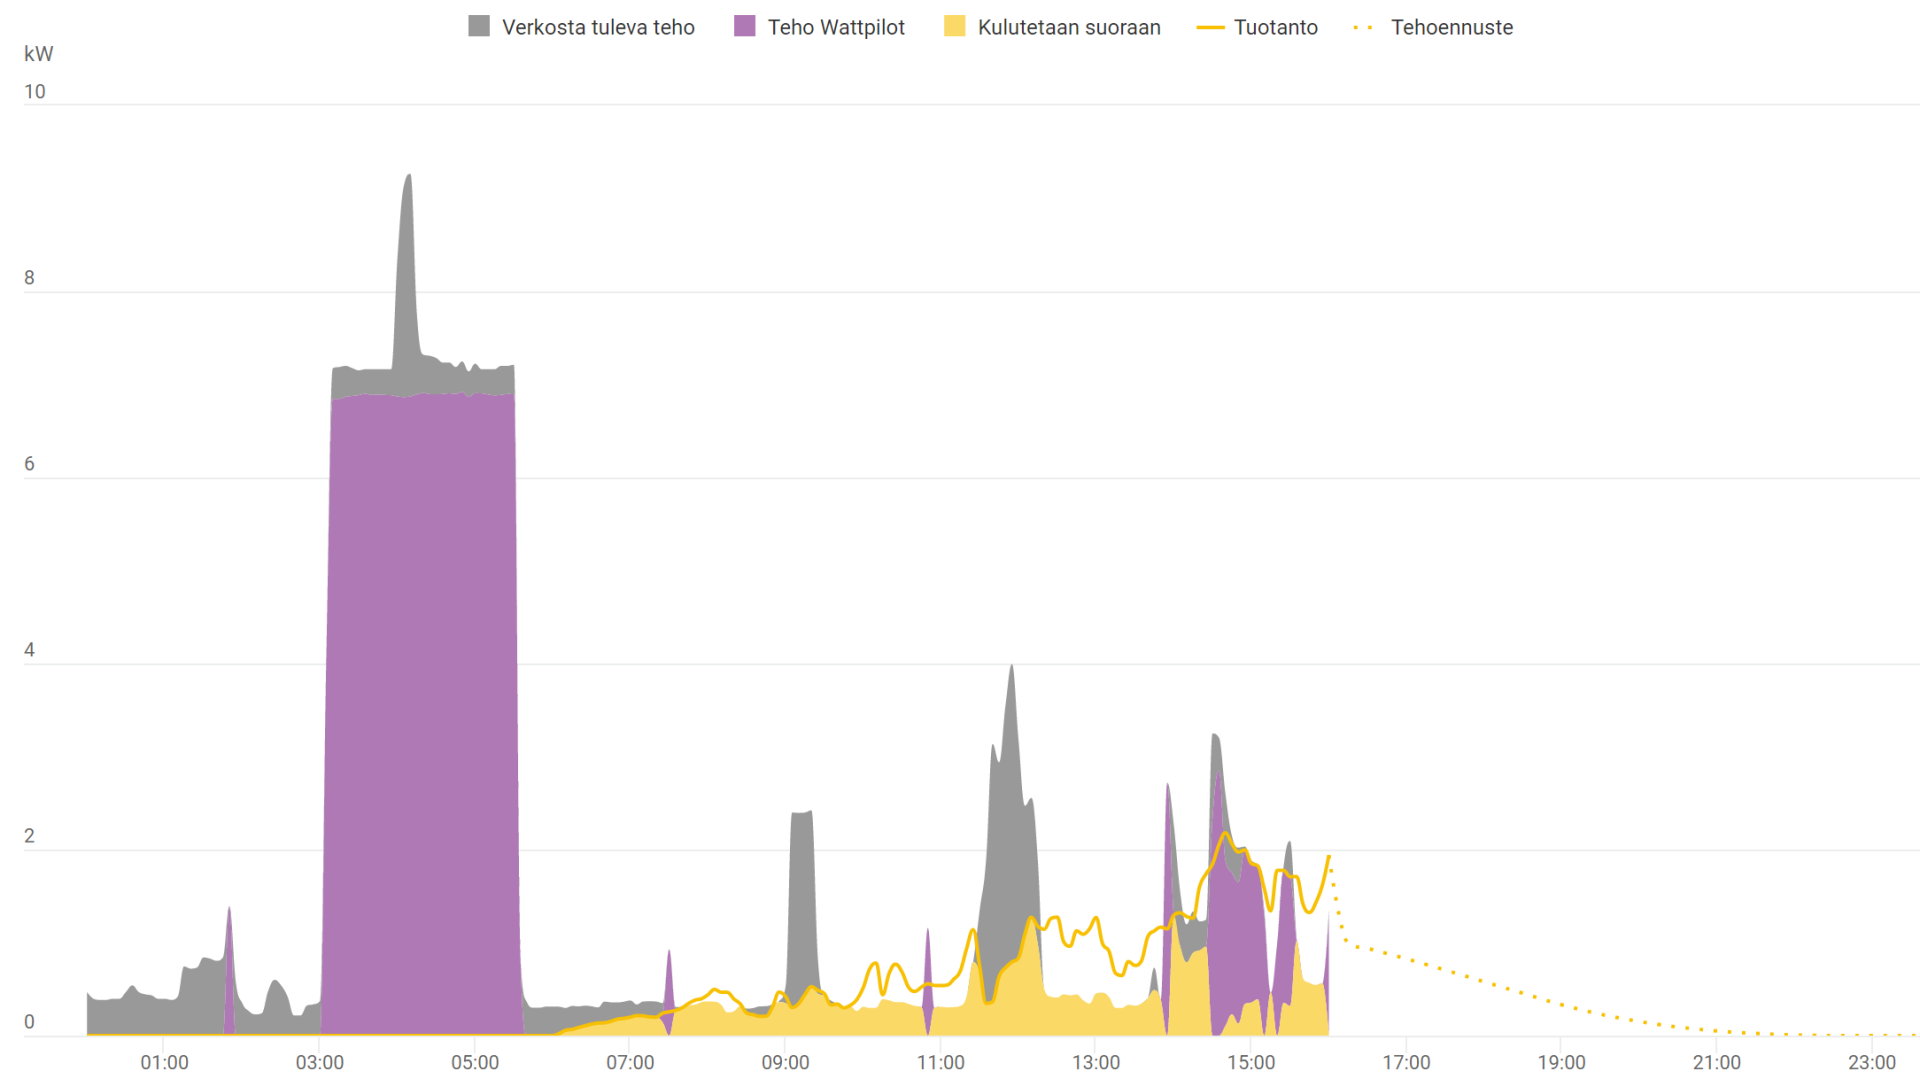Viewport: 1920px width, 1079px height.
Task: Select the 23:00 time axis label
Action: 1871,1062
